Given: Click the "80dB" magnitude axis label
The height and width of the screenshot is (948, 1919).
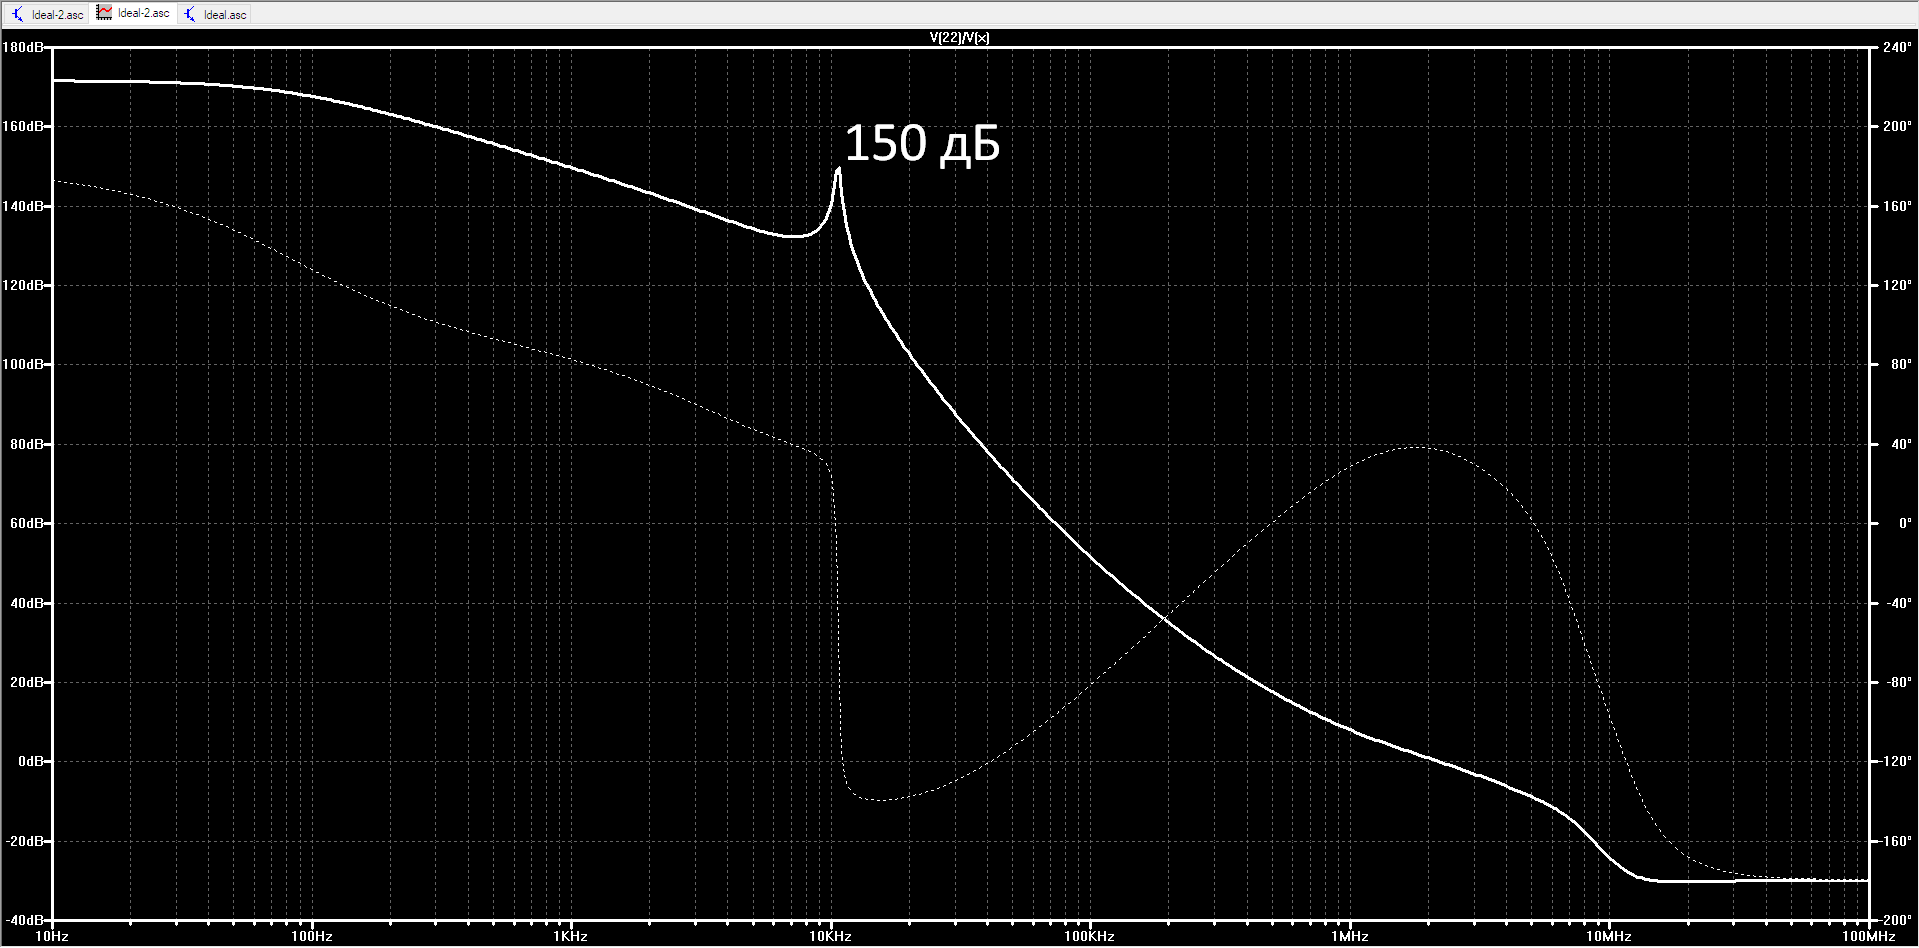Looking at the screenshot, I should [26, 444].
